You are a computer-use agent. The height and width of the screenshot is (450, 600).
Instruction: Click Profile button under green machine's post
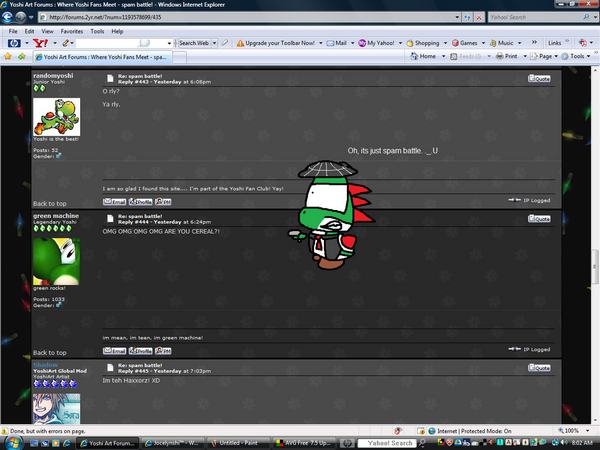pos(140,351)
